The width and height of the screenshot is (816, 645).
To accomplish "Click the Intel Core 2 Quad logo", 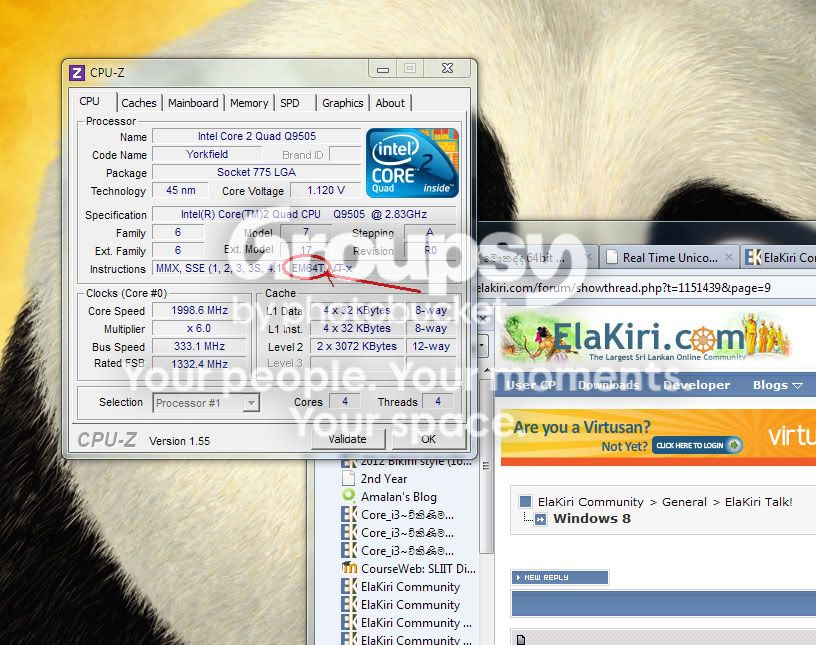I will point(412,163).
